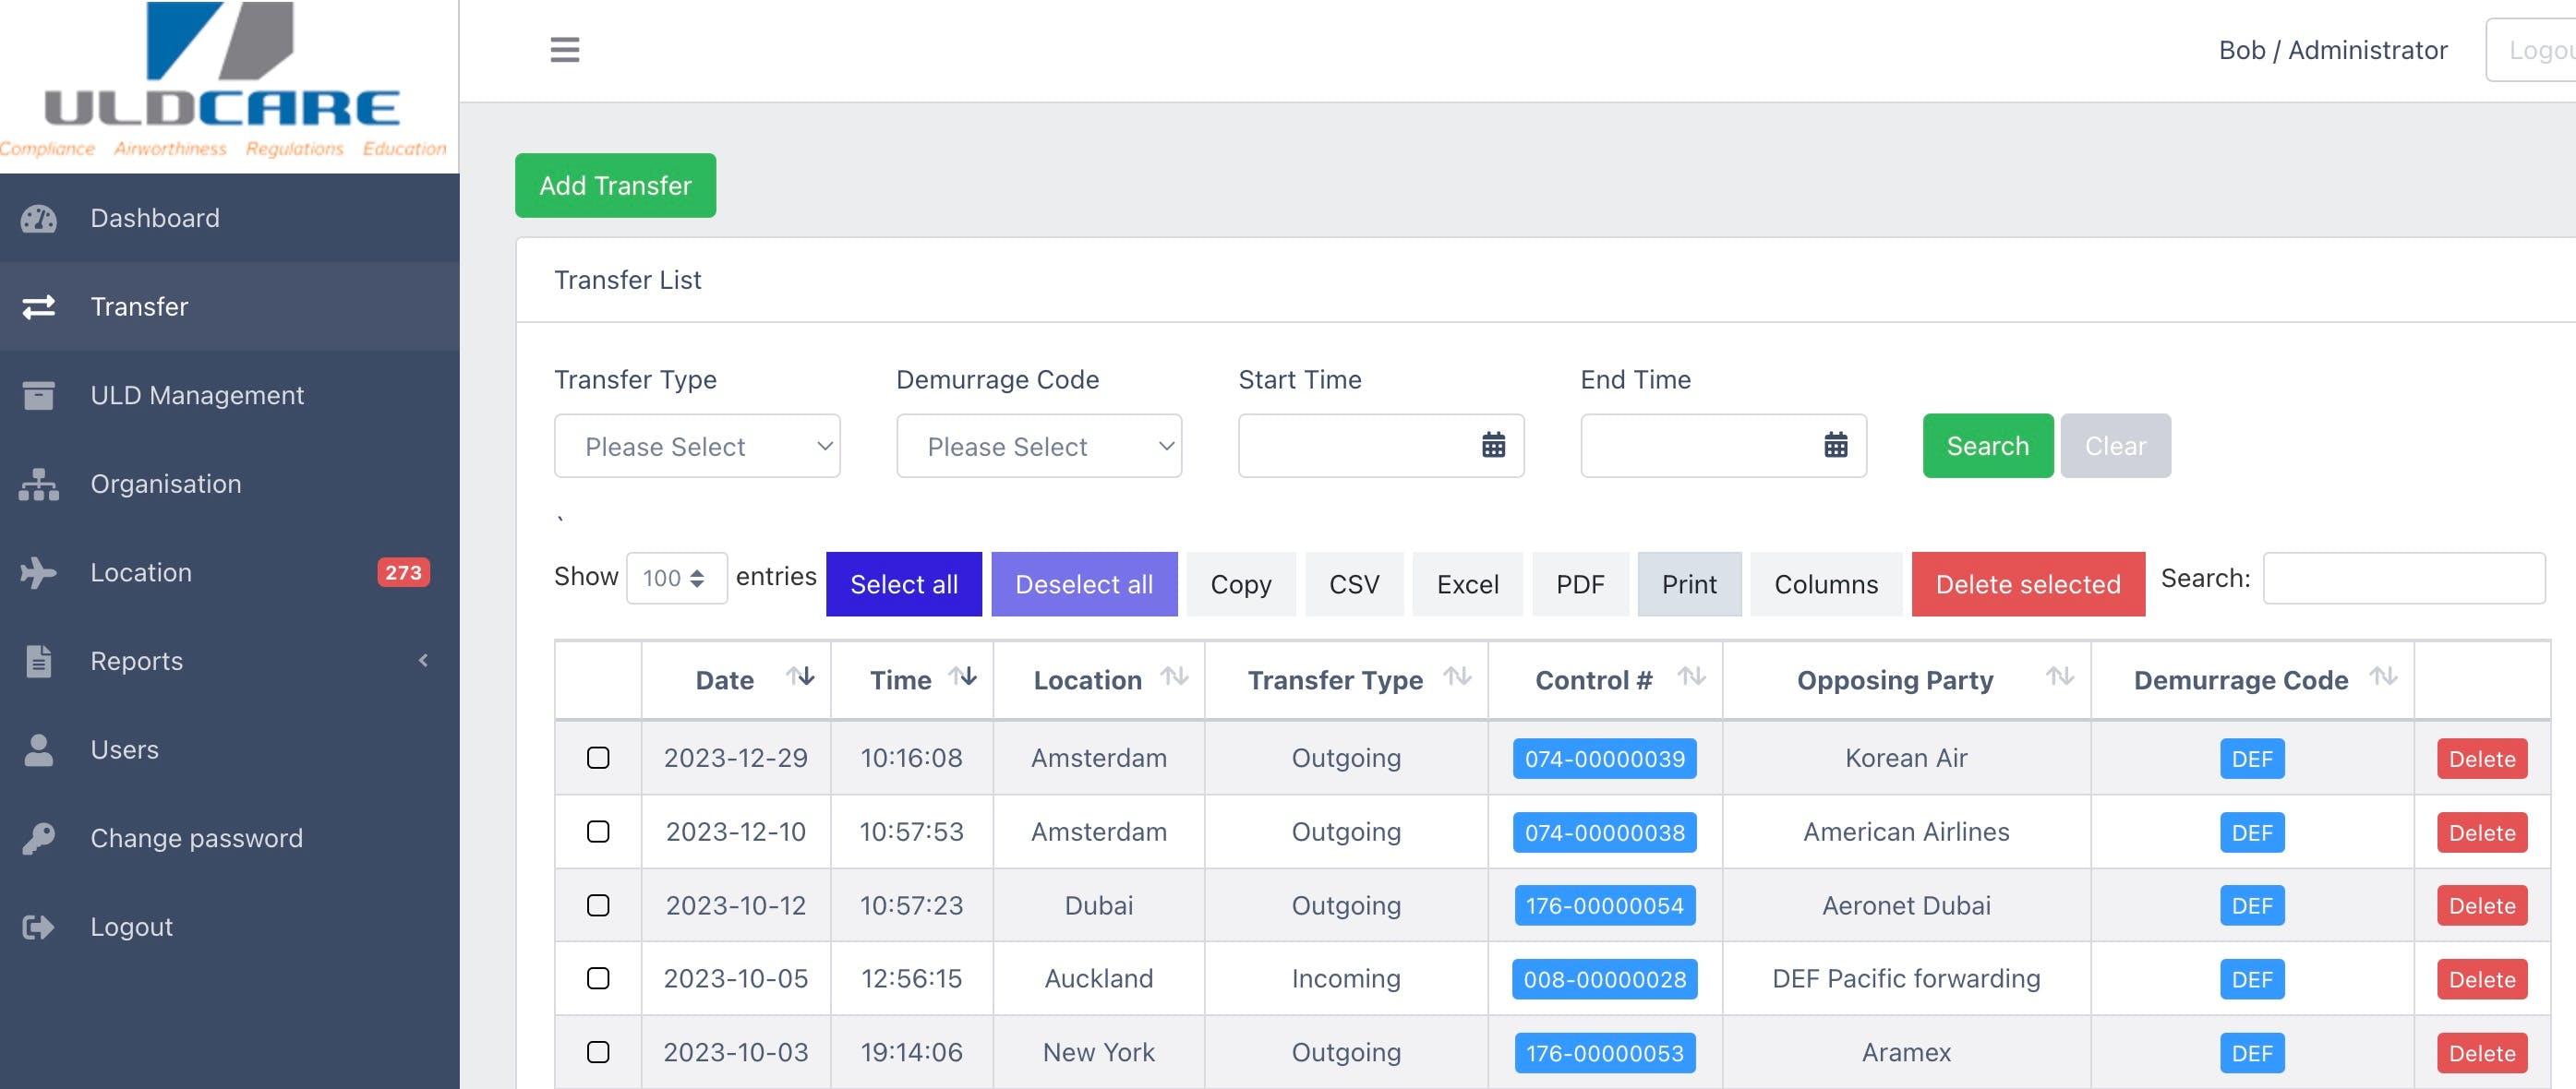Check the Aramex transfer row checkbox
This screenshot has height=1089, width=2576.
coord(598,1052)
